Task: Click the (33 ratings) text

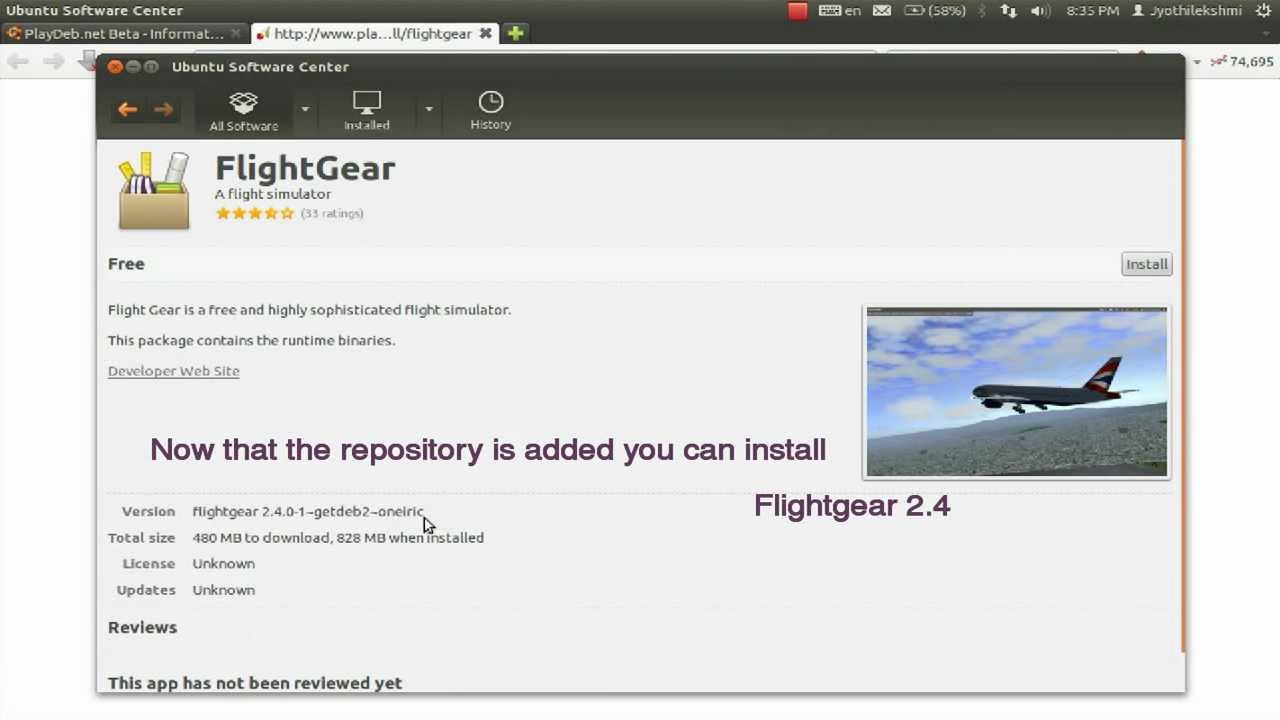Action: point(332,213)
